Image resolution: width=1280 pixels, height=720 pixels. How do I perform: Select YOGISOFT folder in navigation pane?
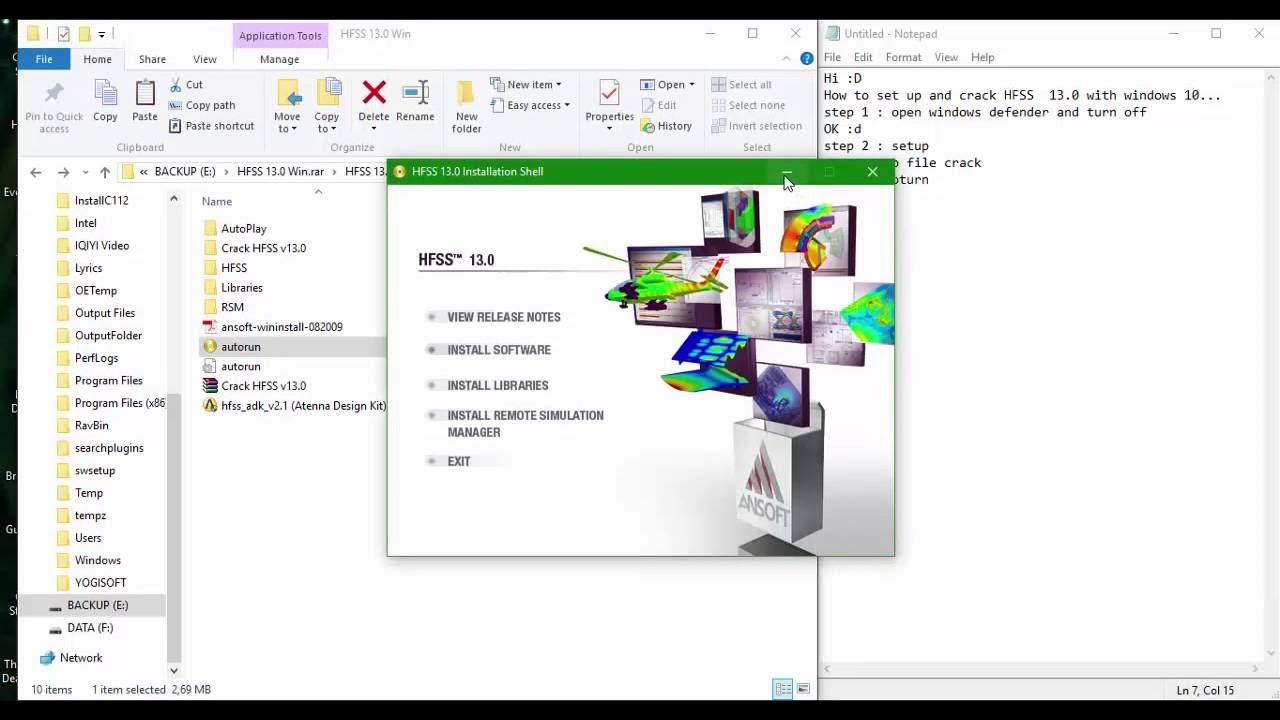[x=100, y=583]
